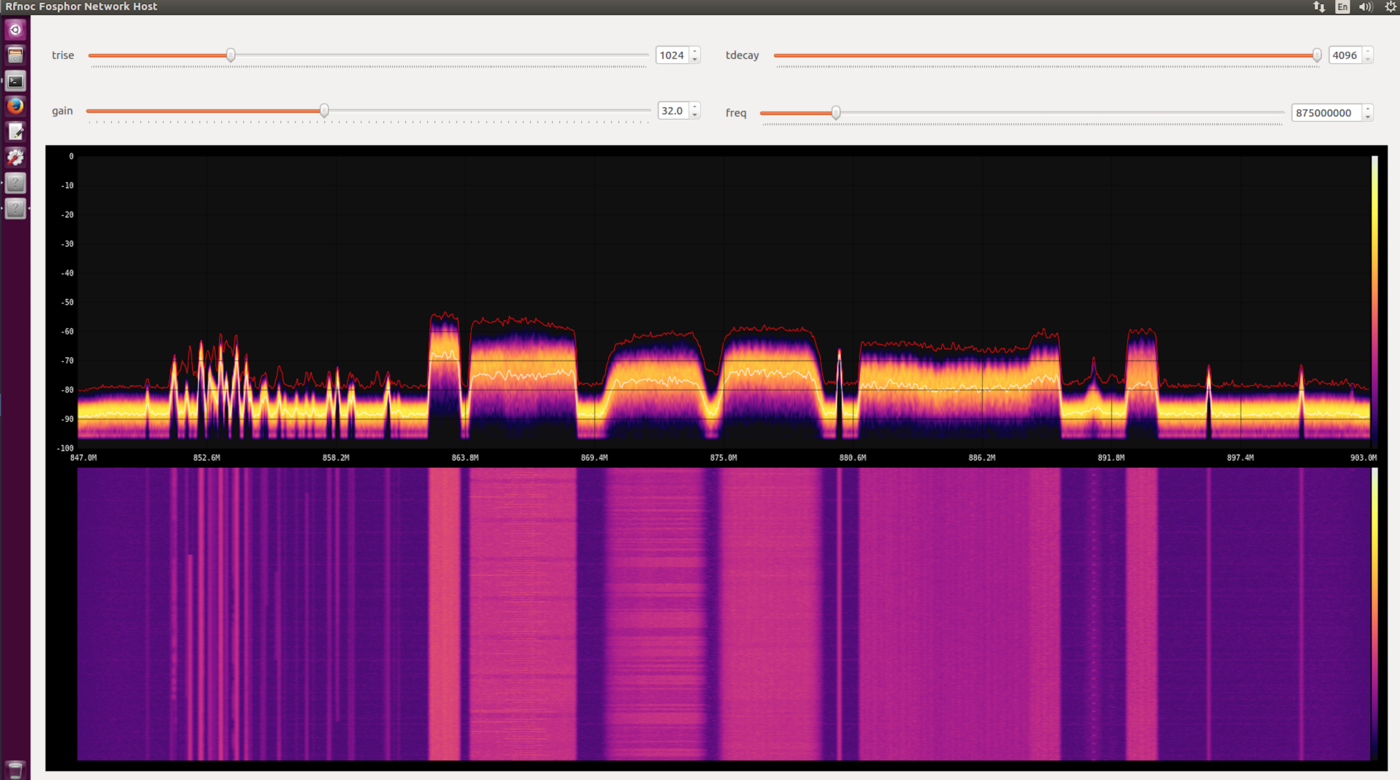Screen dimensions: 1400x780
Task: Decrement the tdecay value with its down arrow
Action: (1366, 60)
